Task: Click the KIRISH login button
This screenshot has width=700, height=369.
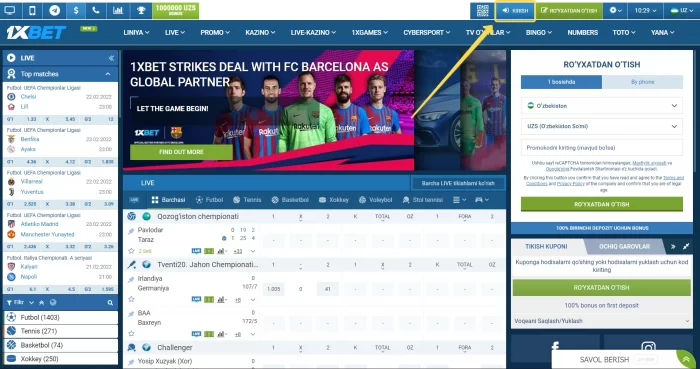Action: click(x=515, y=10)
